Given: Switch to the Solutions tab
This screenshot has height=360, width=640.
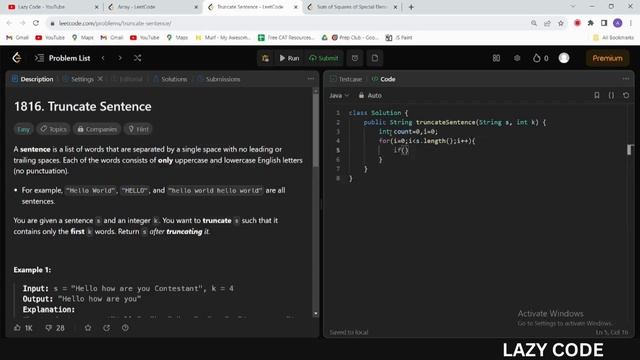Looking at the screenshot, I should [x=170, y=79].
